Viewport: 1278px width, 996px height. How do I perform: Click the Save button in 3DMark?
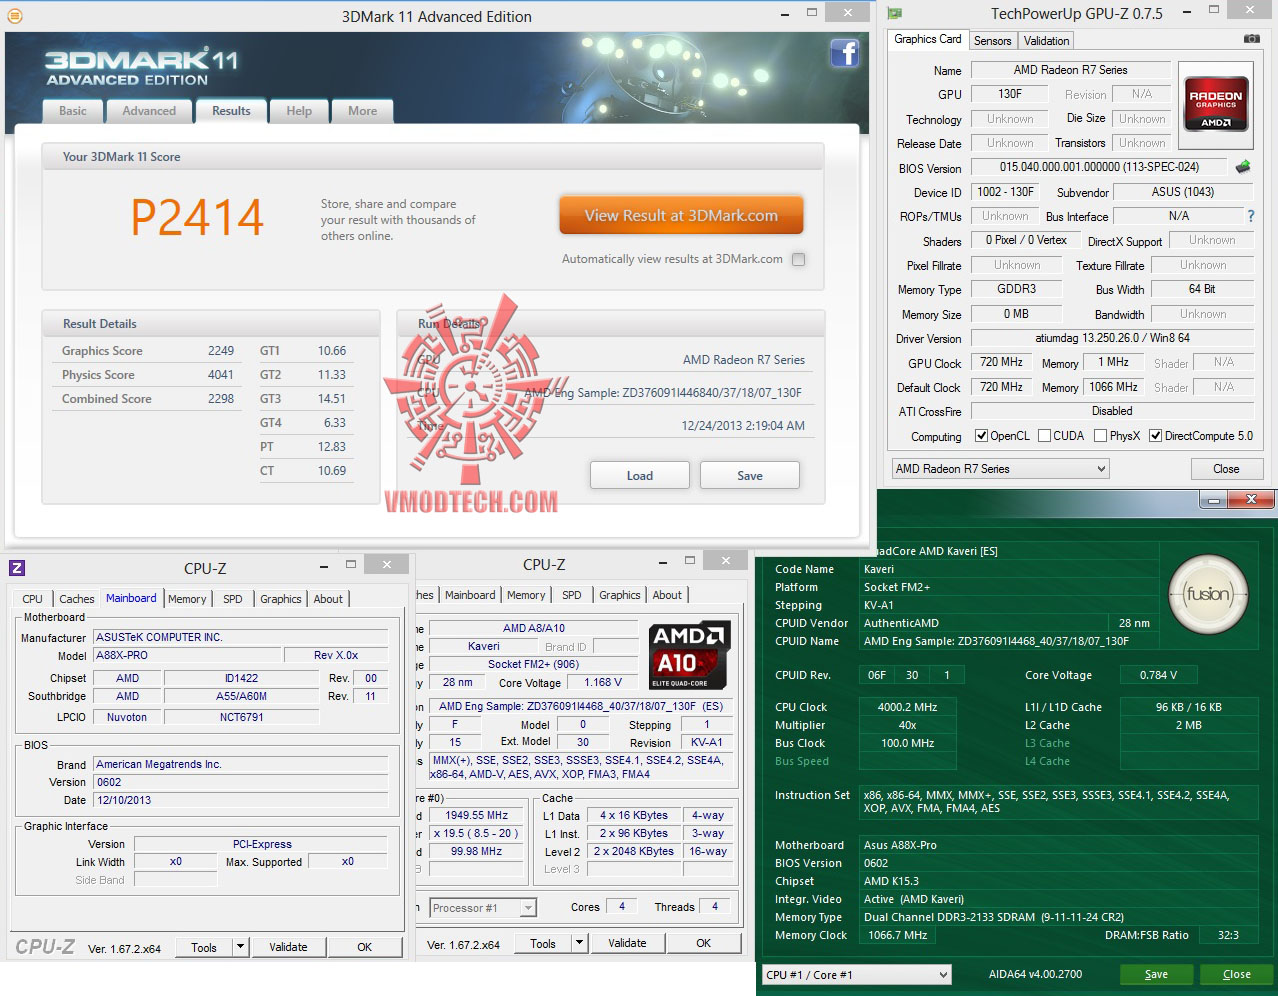[750, 476]
